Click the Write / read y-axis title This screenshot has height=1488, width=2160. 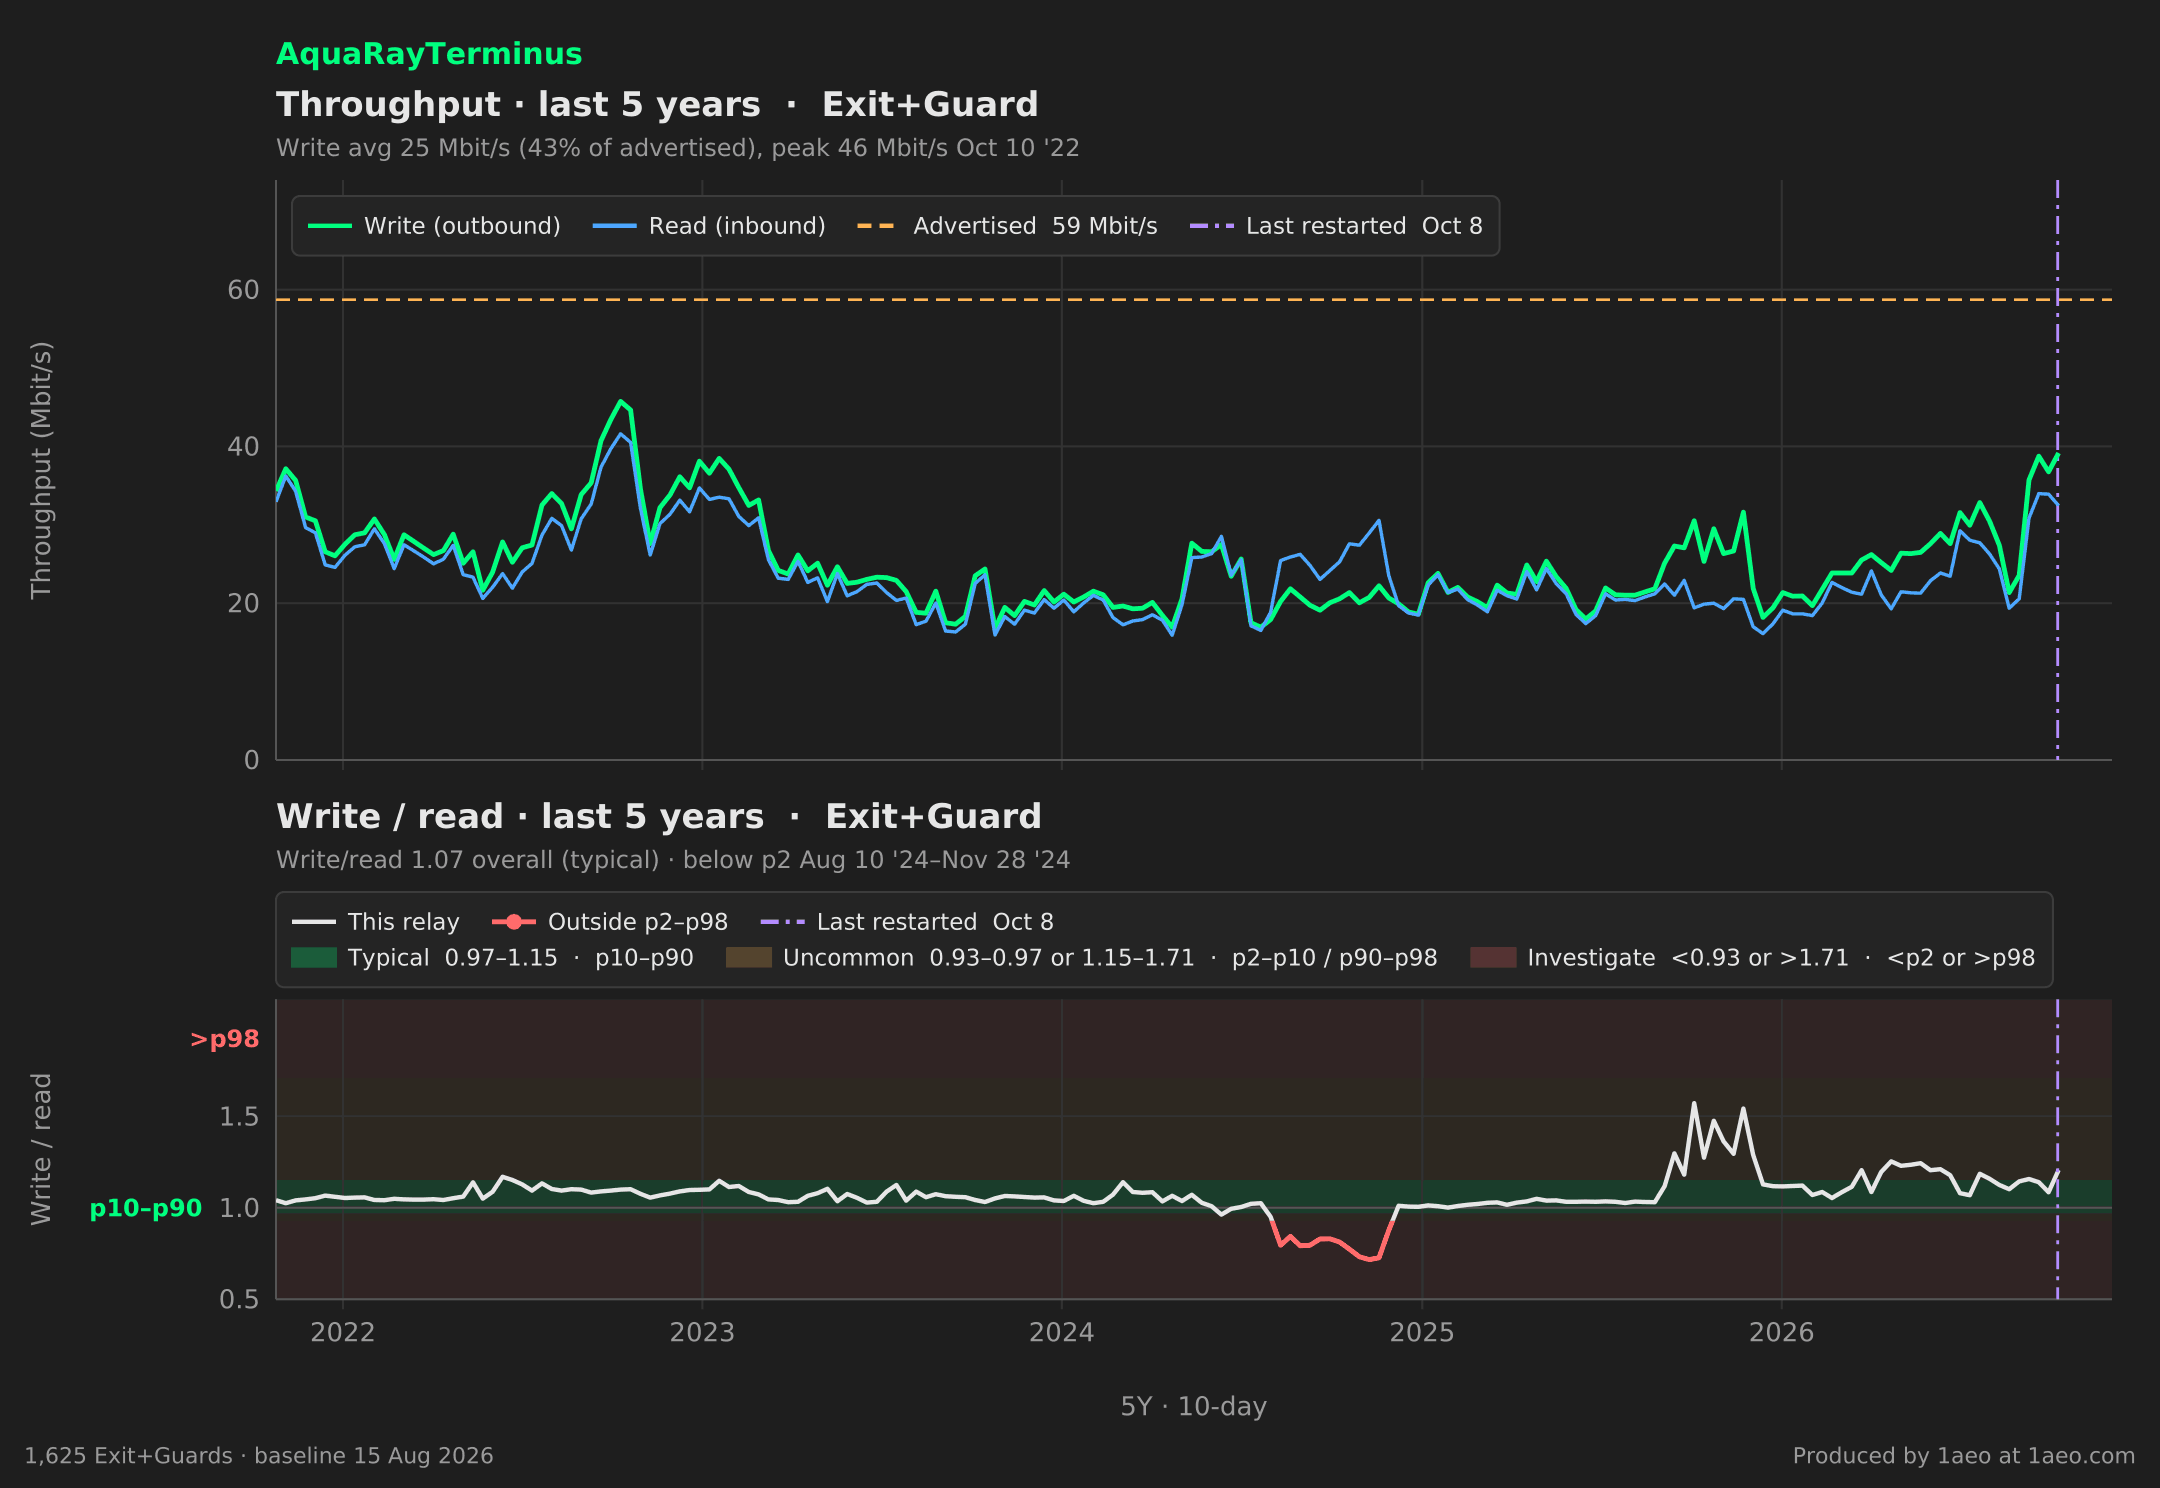click(x=41, y=1149)
